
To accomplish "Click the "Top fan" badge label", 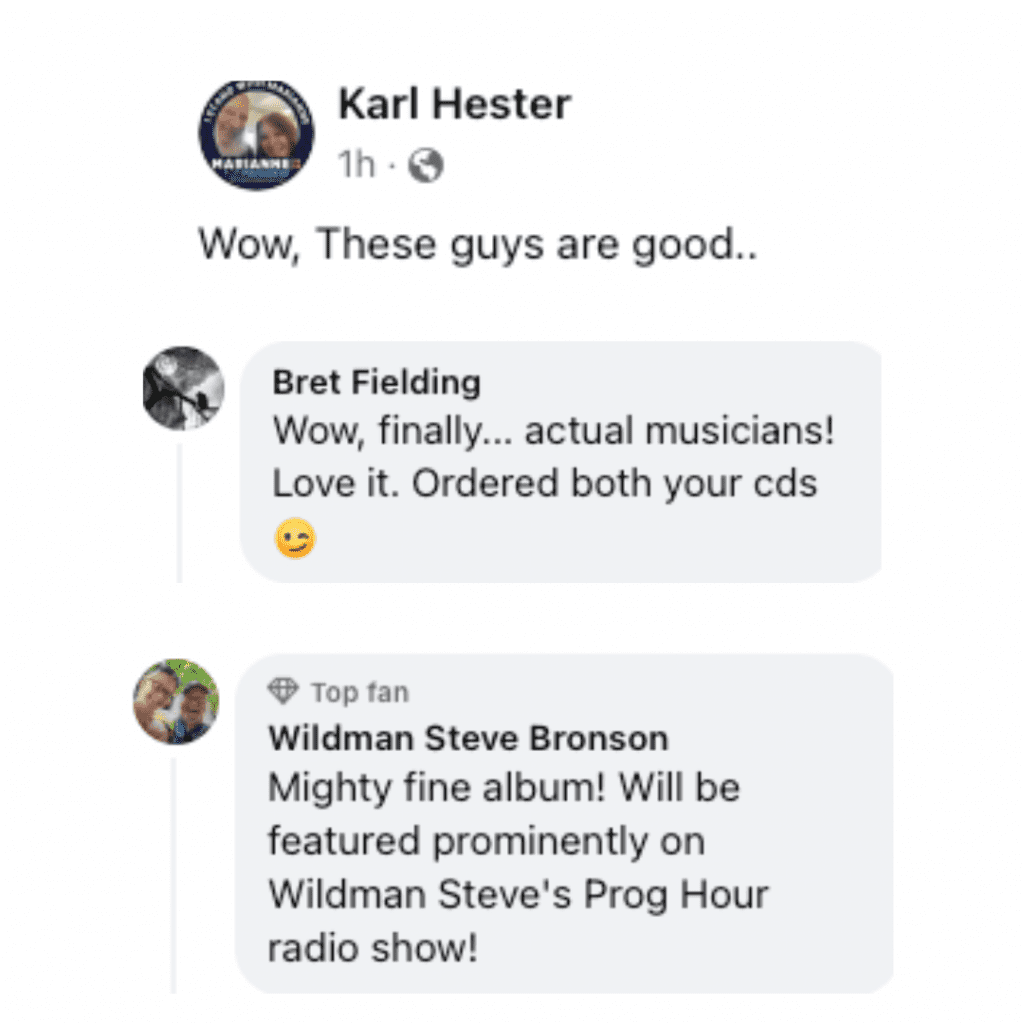I will pyautogui.click(x=360, y=692).
